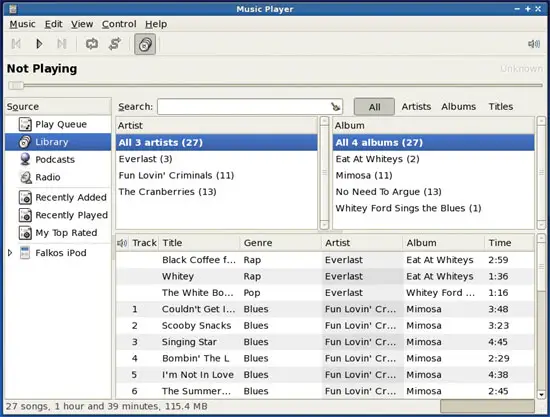
Task: Skip to the next track
Action: coord(61,44)
